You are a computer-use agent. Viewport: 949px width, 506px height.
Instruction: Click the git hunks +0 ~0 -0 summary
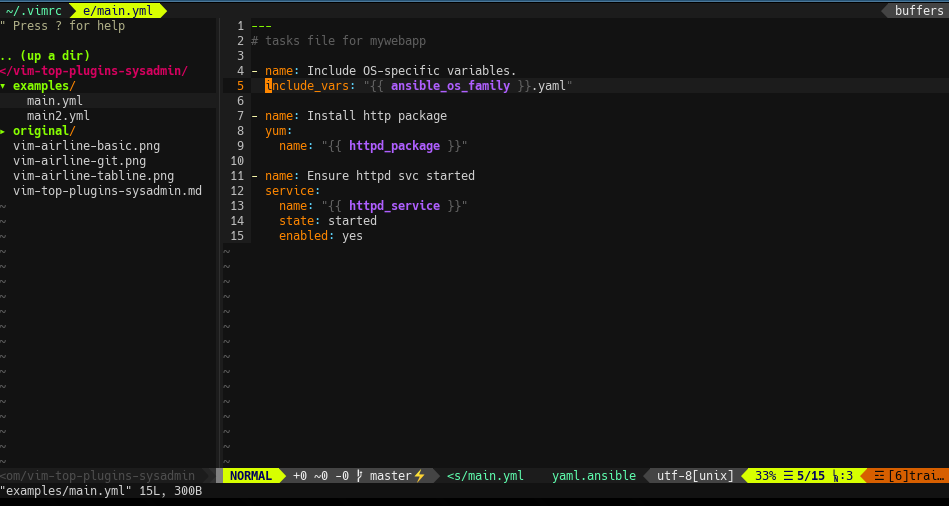[320, 476]
